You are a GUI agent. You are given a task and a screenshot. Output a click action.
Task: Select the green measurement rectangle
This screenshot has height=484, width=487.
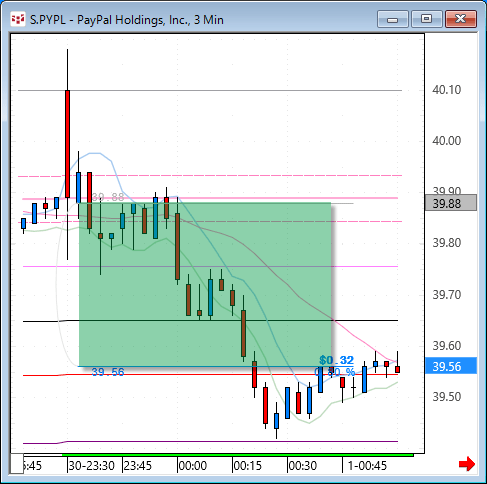pyautogui.click(x=205, y=284)
